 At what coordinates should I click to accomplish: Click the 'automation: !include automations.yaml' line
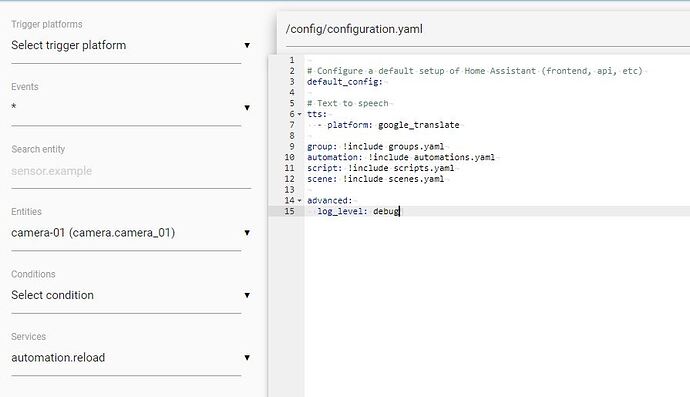coord(401,157)
